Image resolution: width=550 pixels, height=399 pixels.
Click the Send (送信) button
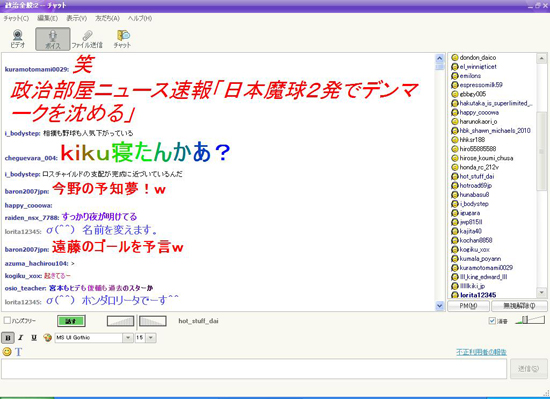coord(528,368)
